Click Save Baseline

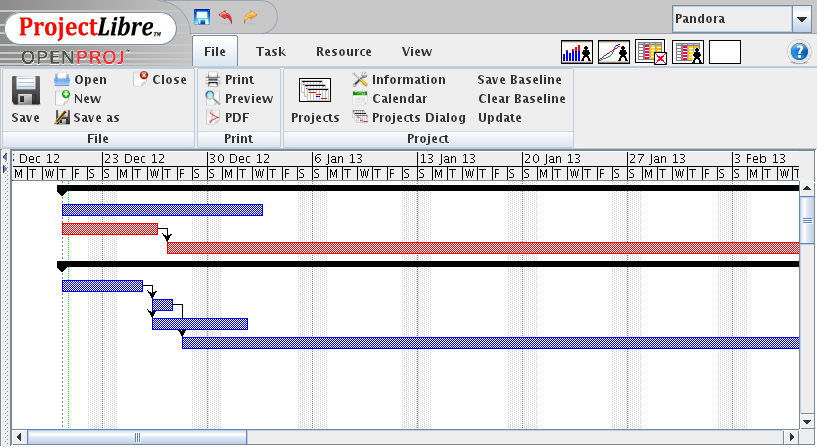pyautogui.click(x=519, y=80)
